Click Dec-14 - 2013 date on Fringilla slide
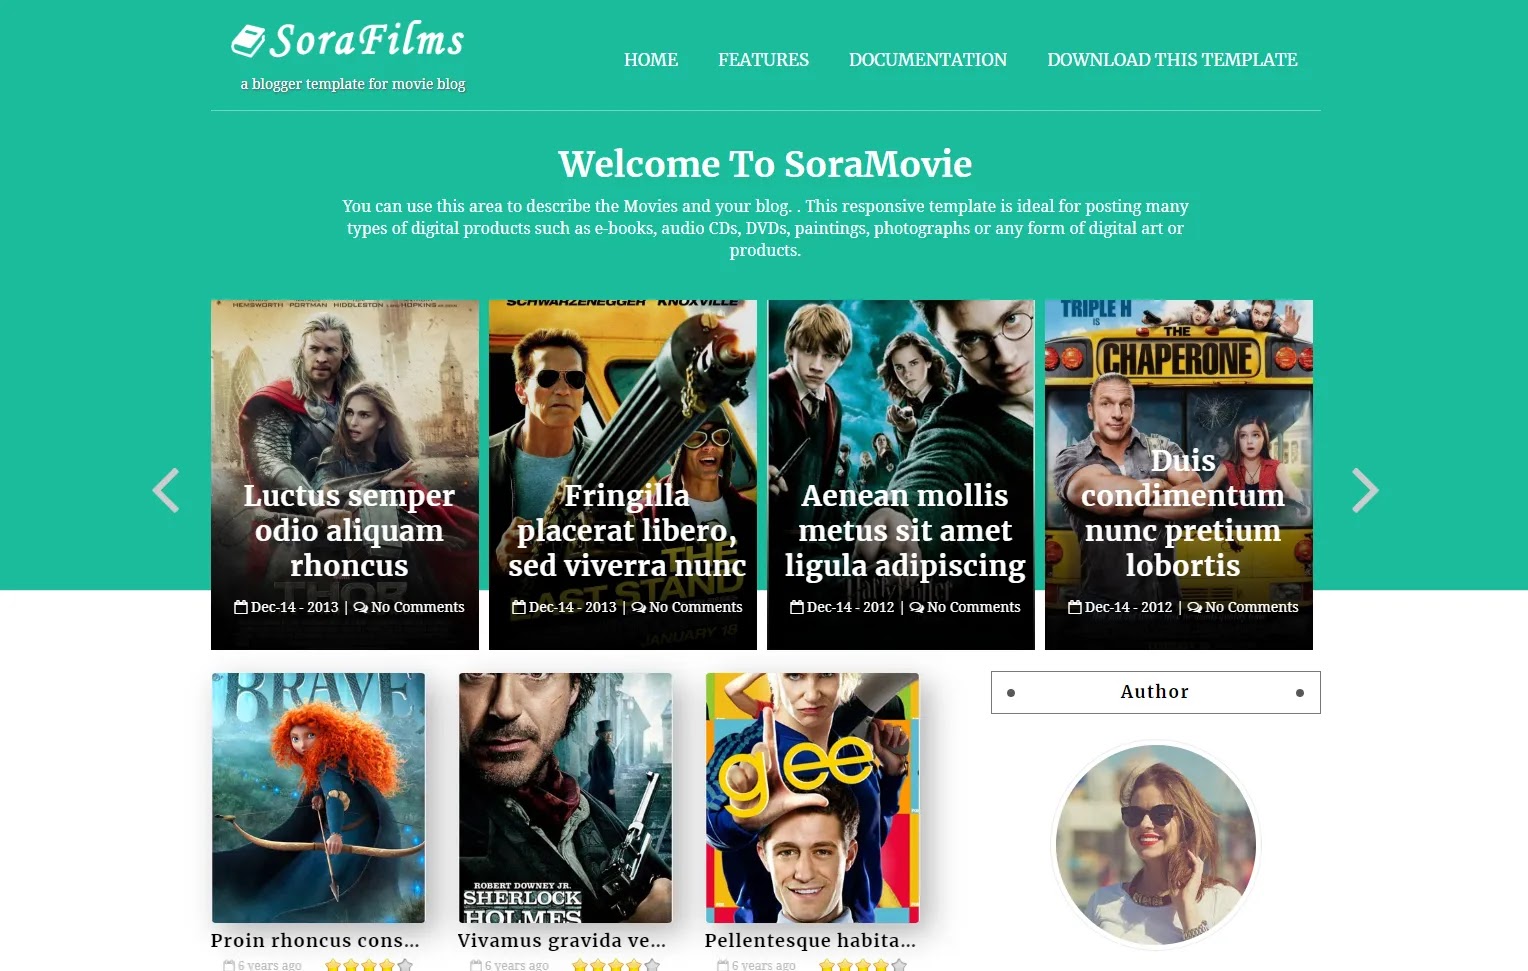 [x=573, y=607]
